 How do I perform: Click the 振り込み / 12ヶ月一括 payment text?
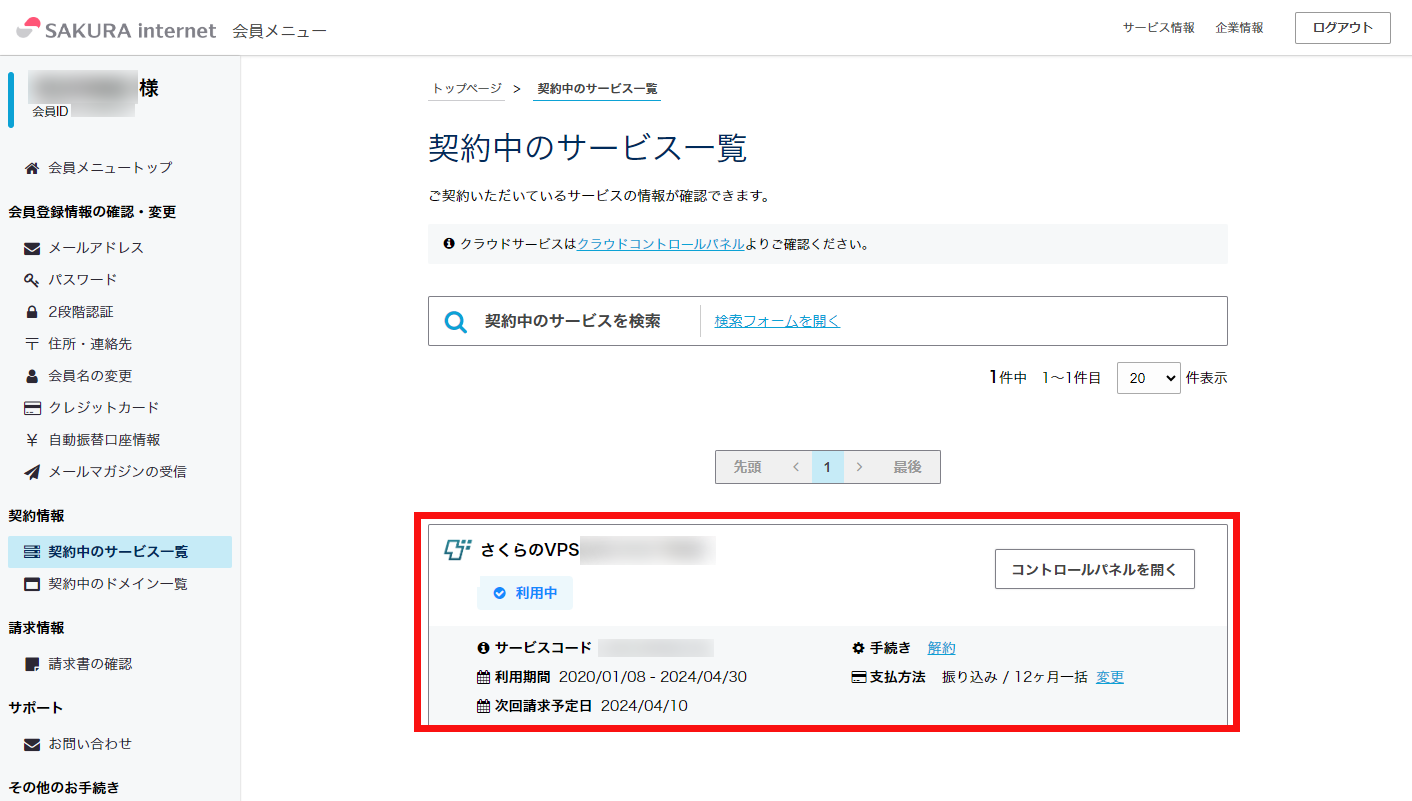pyautogui.click(x=1014, y=677)
